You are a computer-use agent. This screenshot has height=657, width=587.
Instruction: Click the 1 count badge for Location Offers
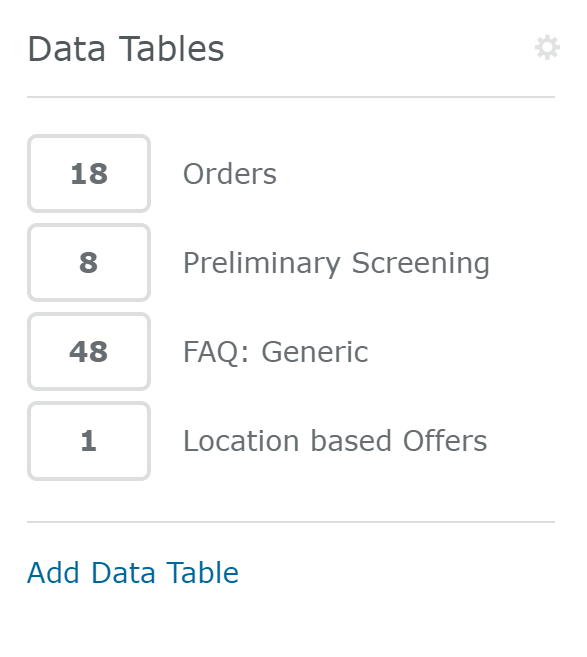point(89,441)
